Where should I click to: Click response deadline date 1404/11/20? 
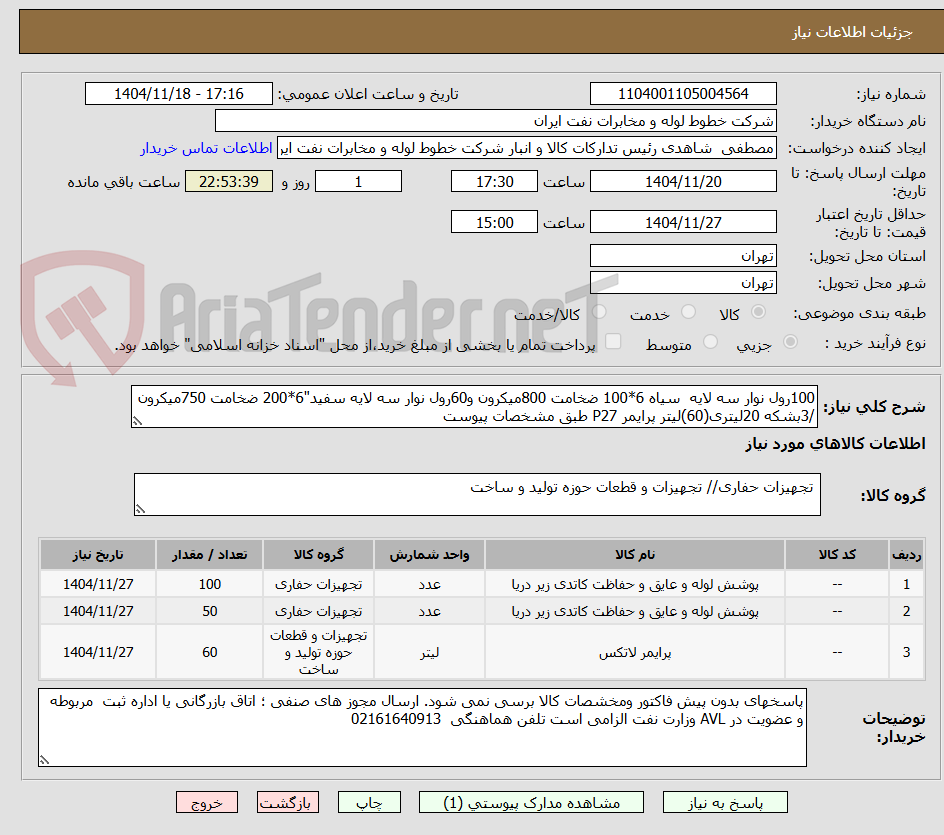click(683, 181)
